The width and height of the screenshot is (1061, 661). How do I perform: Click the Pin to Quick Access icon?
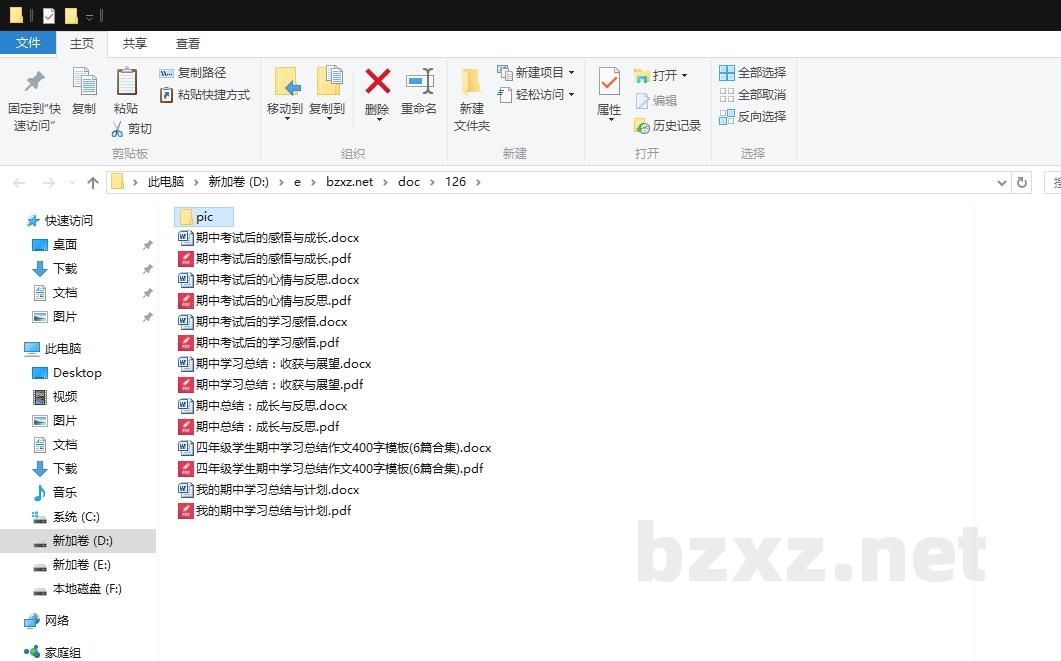pyautogui.click(x=34, y=83)
